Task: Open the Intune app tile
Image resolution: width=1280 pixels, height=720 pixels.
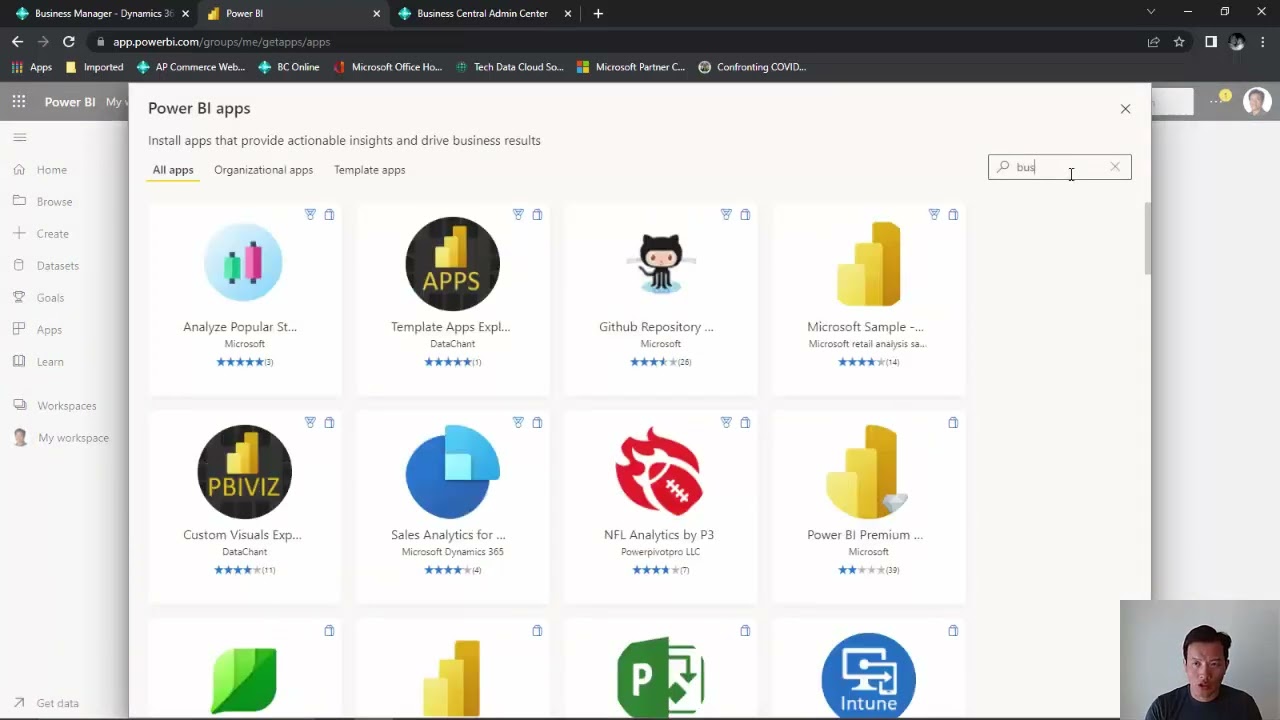Action: pos(868,668)
